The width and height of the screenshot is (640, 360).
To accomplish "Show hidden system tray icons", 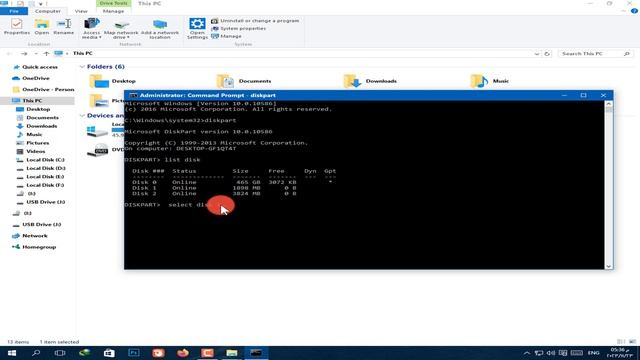I will click(x=527, y=353).
